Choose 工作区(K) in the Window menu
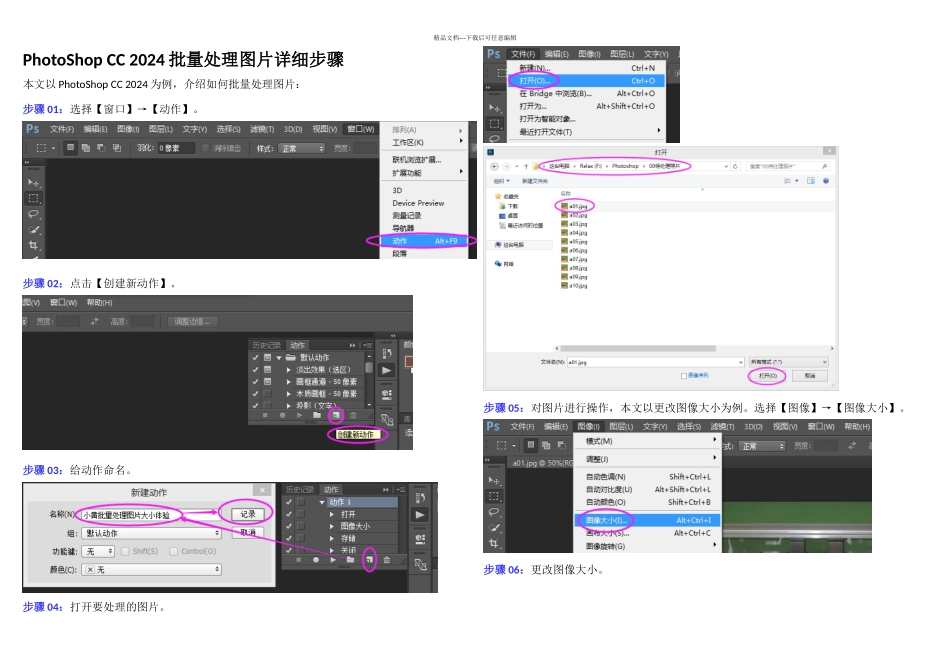The image size is (950, 672). (424, 142)
